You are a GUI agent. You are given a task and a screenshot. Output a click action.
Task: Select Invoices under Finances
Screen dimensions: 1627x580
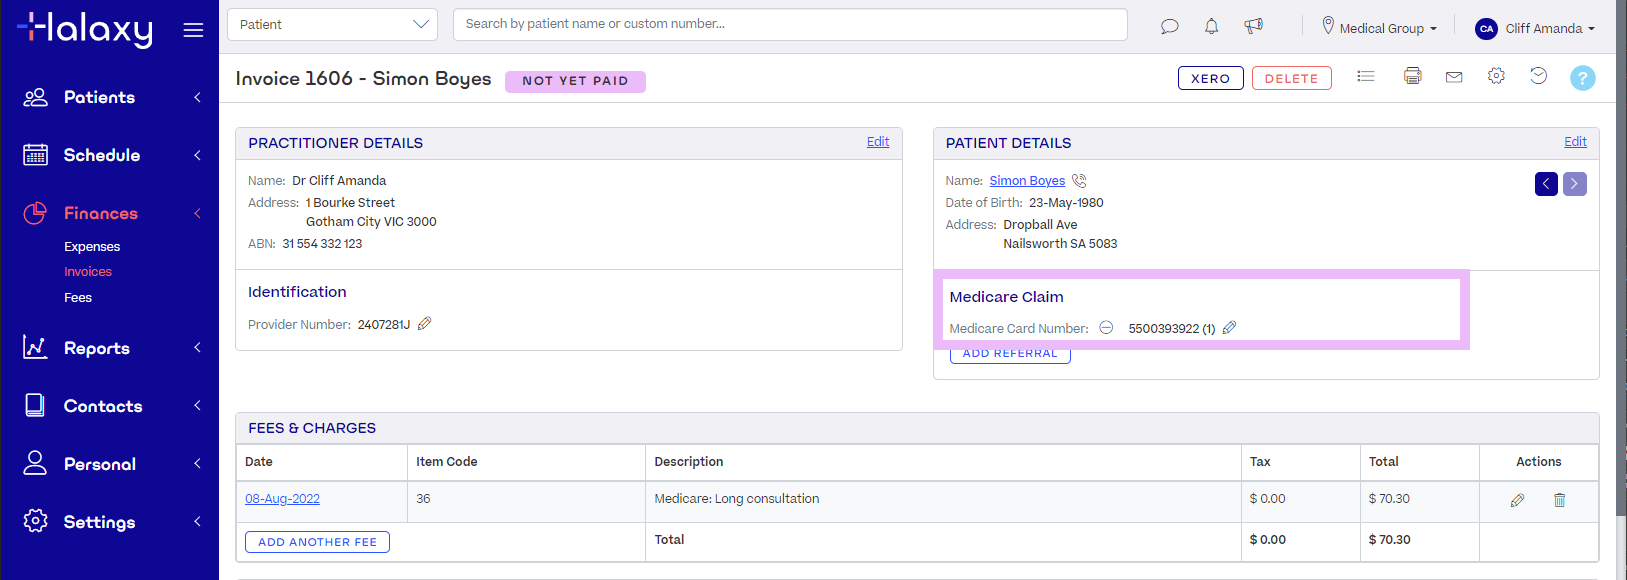tap(88, 272)
